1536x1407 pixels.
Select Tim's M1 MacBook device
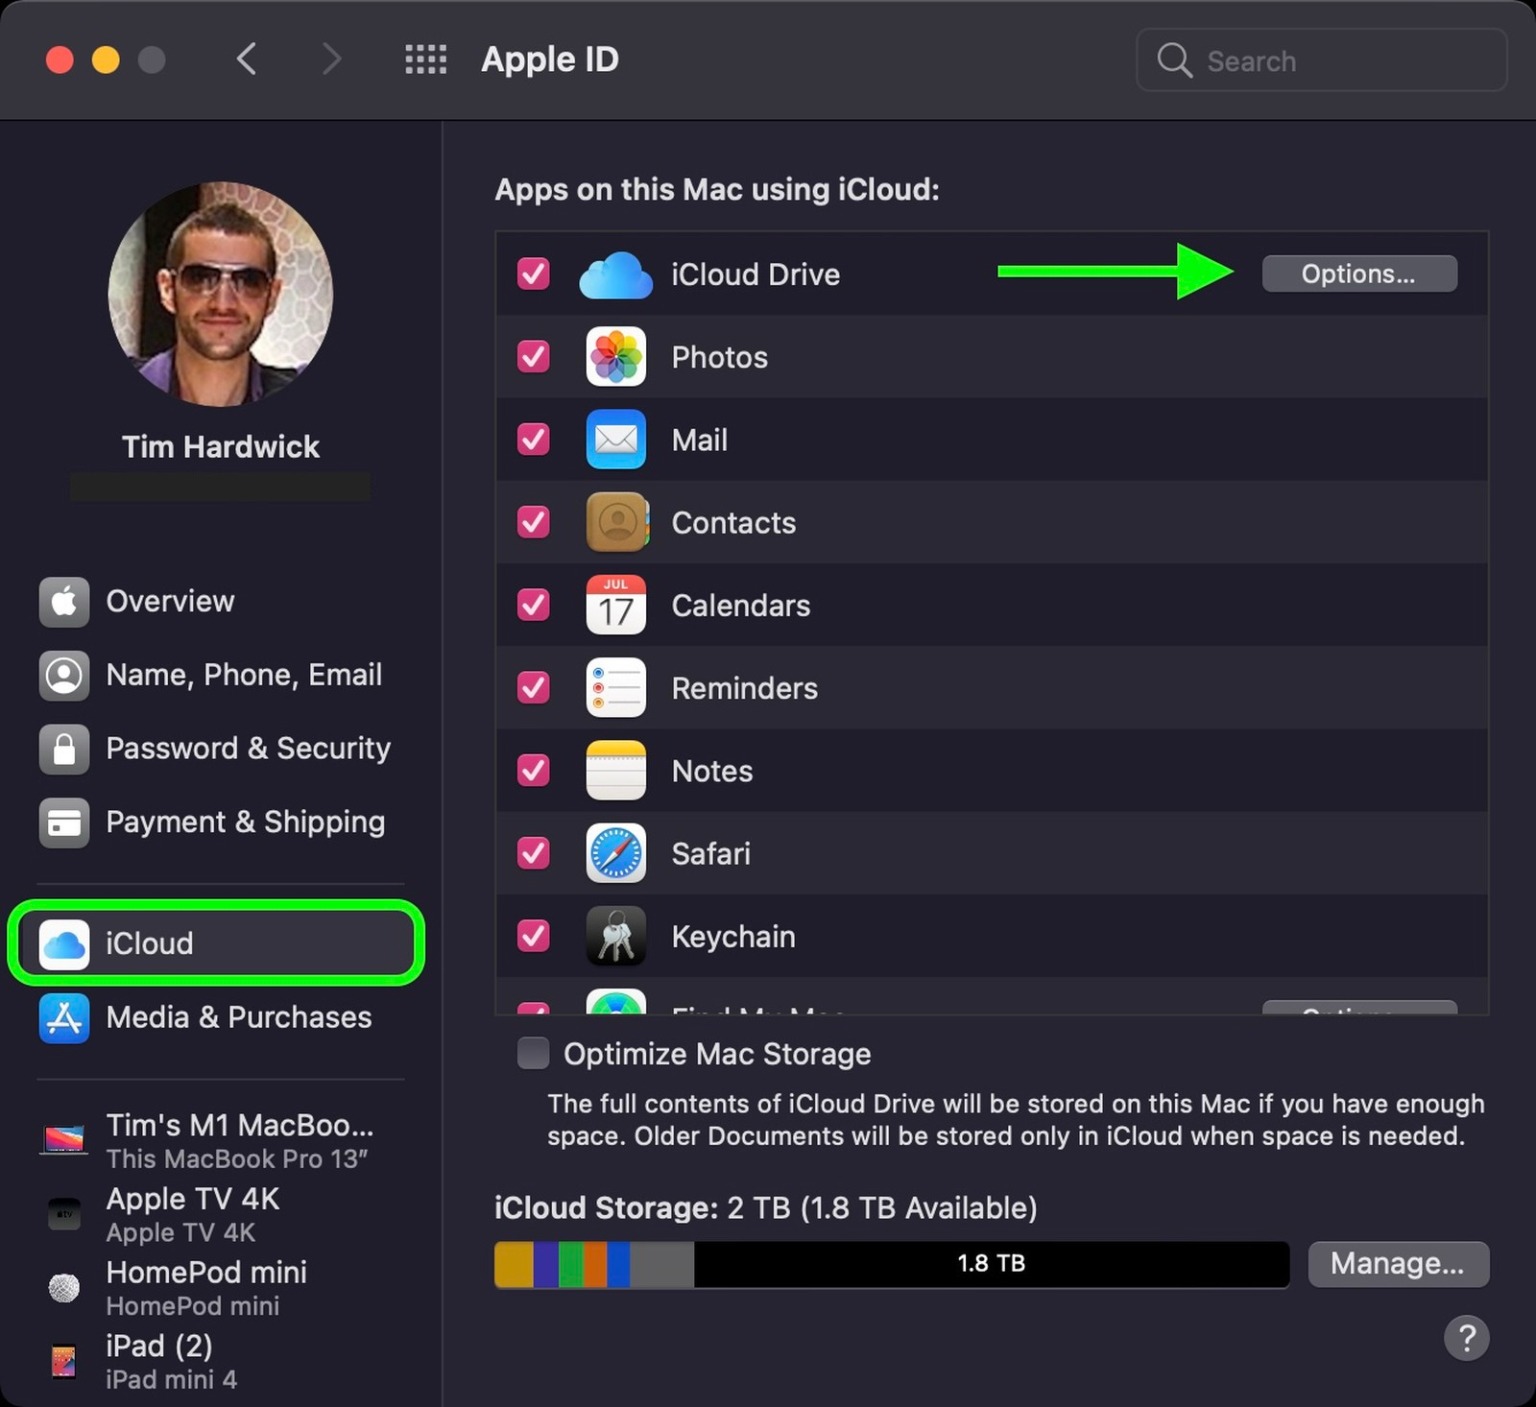pos(220,1140)
